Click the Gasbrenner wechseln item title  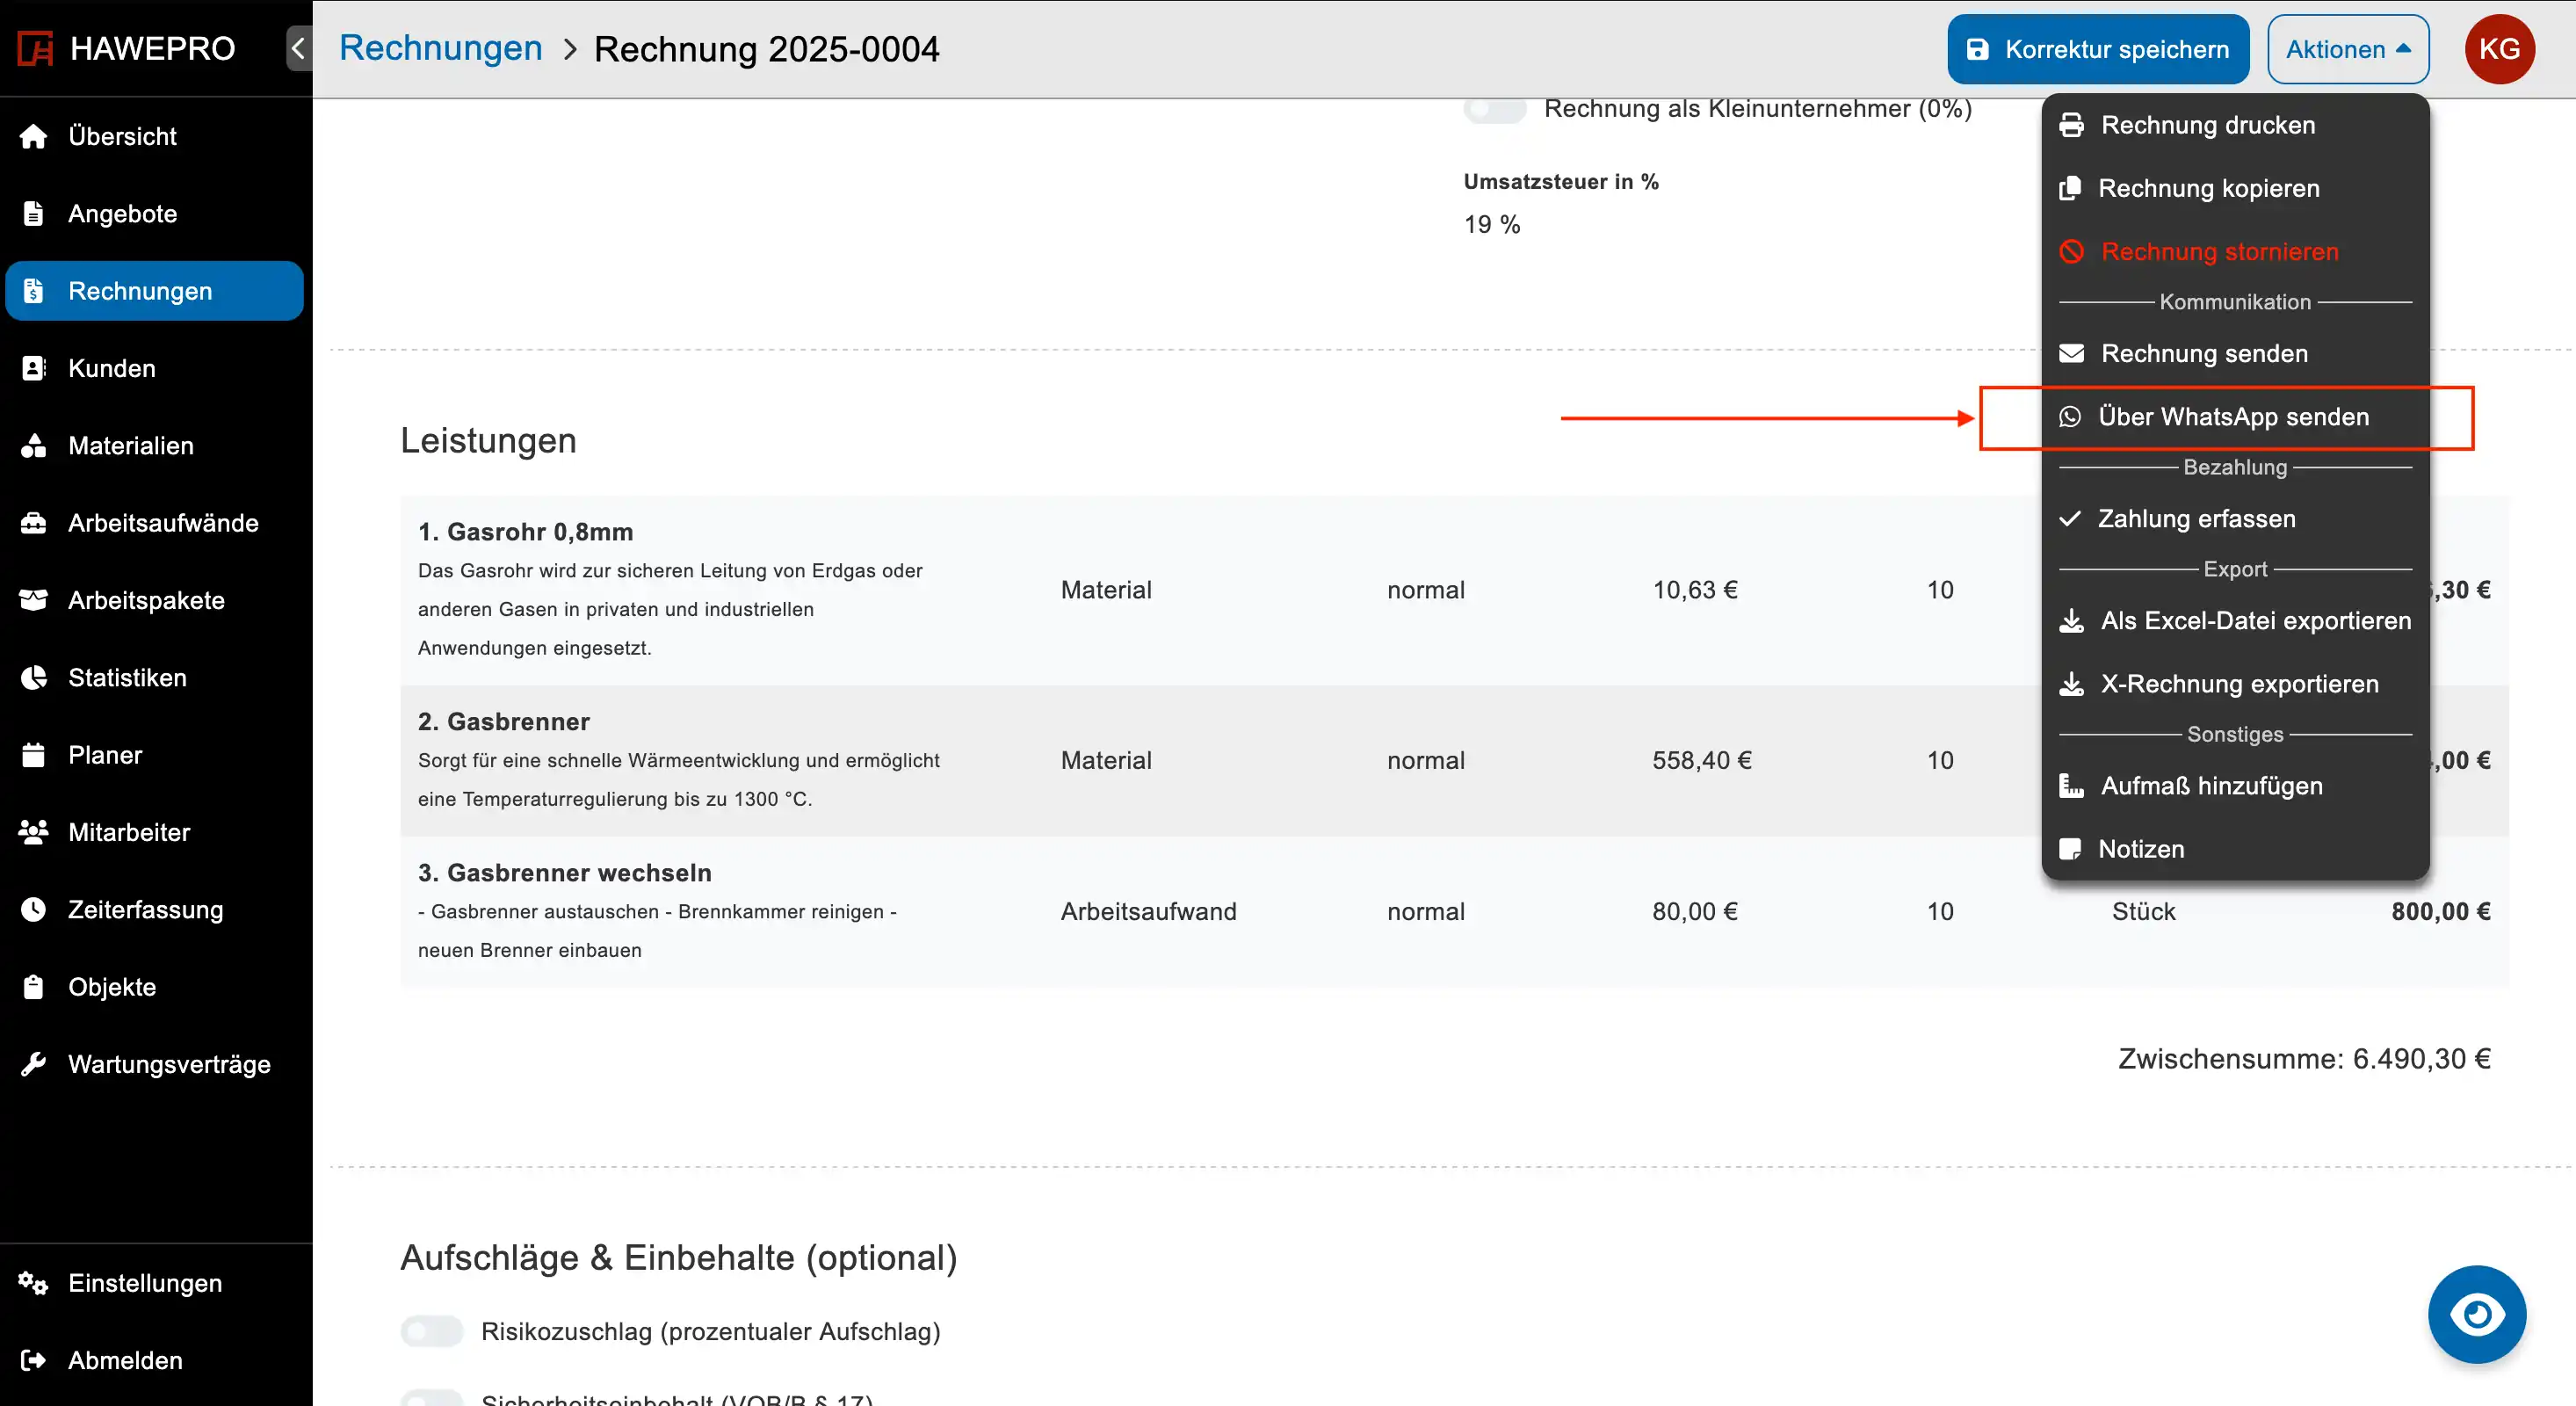pos(565,873)
